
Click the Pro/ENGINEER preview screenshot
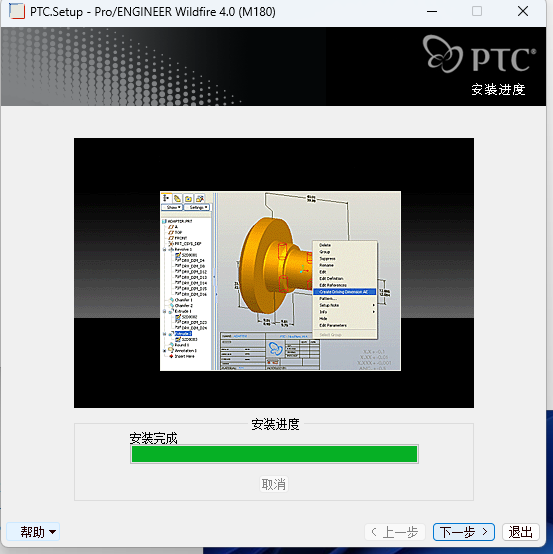tap(280, 281)
